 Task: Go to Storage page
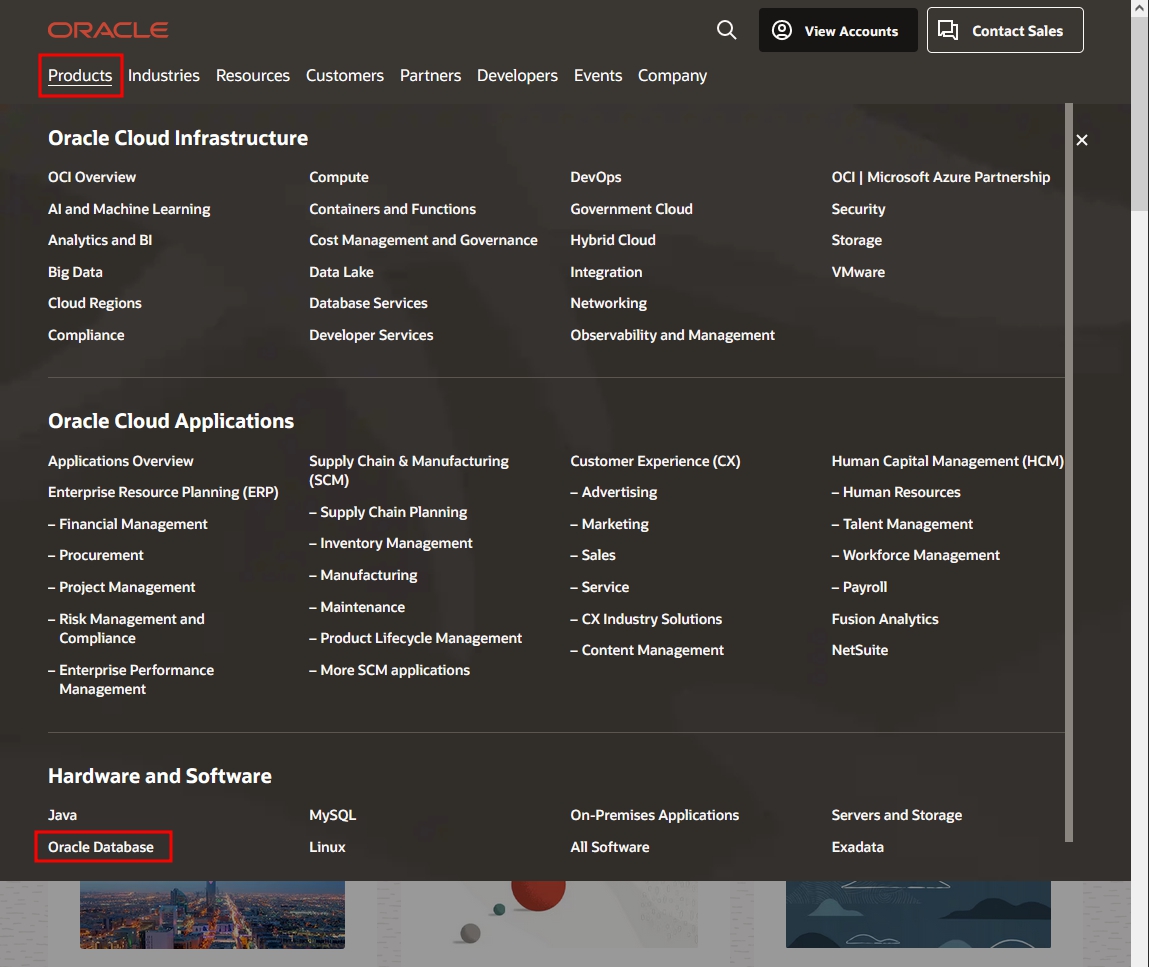(856, 240)
